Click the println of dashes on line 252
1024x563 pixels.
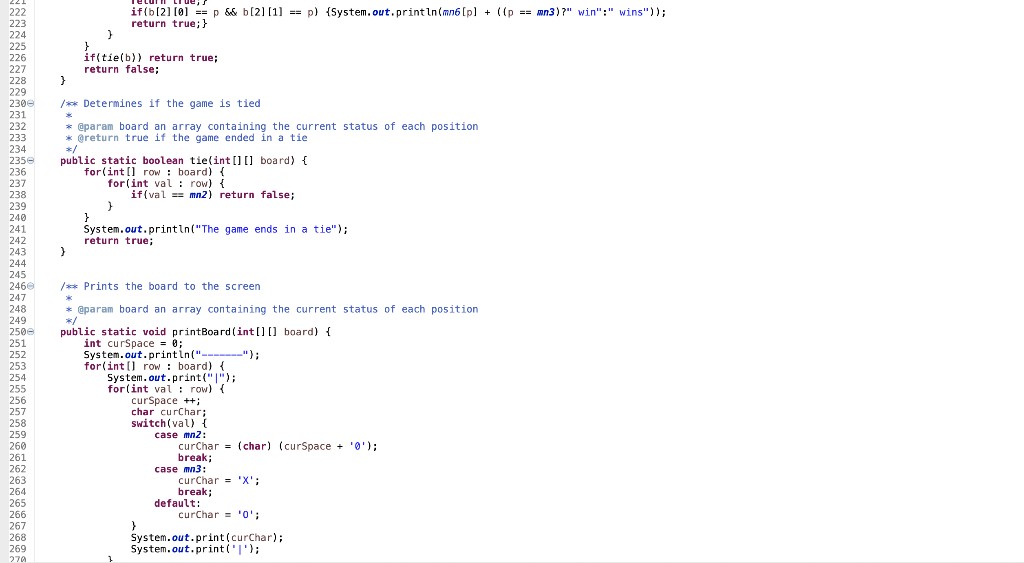[x=172, y=355]
